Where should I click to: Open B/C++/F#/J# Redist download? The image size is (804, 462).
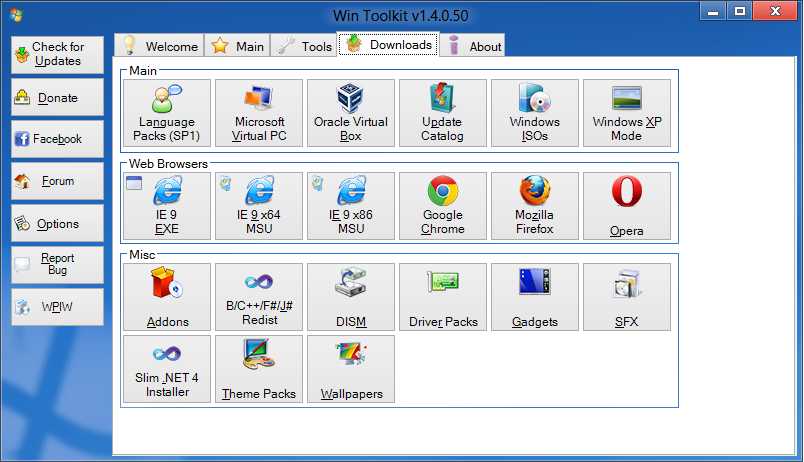pos(259,297)
